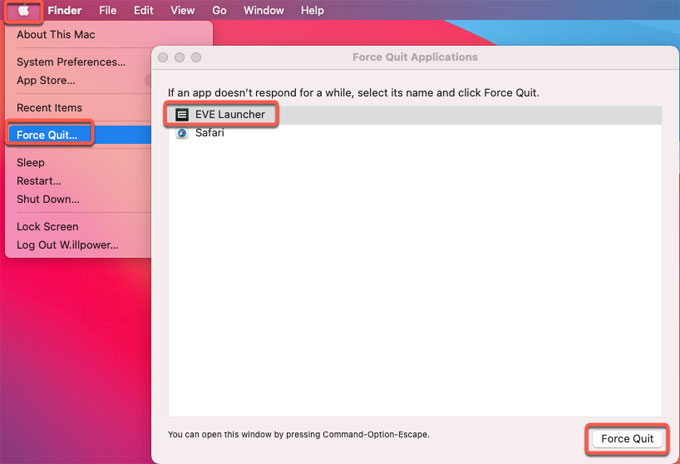Select Safari in app list
Screen dimensions: 680x464
(415, 133)
